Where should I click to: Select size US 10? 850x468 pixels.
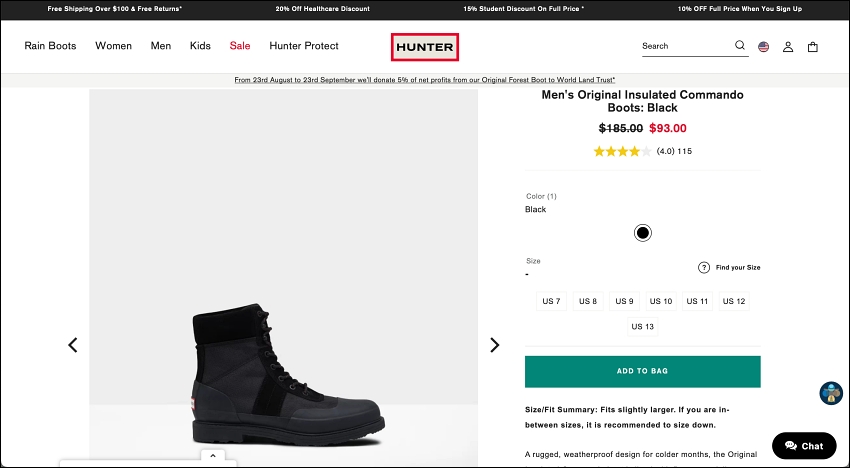(x=661, y=301)
